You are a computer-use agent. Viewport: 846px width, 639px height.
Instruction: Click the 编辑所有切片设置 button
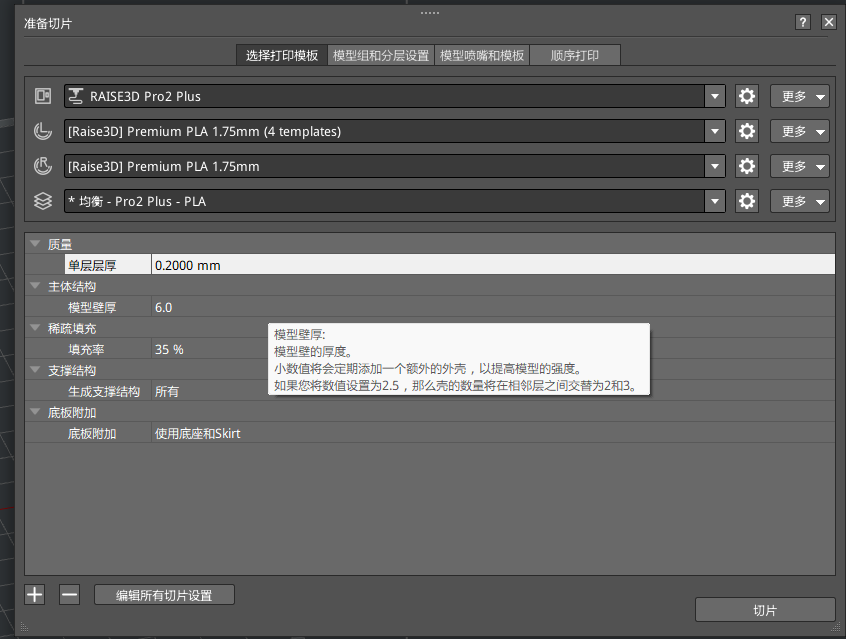coord(164,595)
